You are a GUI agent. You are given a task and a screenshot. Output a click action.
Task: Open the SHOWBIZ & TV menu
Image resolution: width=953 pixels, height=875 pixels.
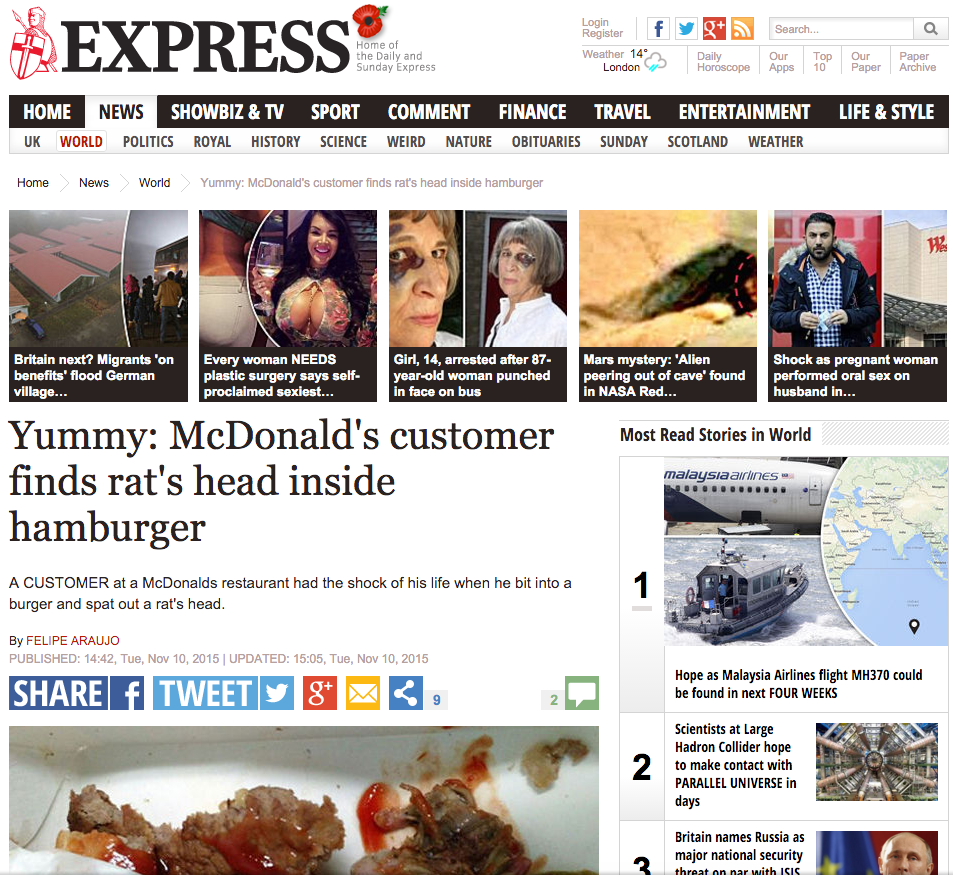227,112
